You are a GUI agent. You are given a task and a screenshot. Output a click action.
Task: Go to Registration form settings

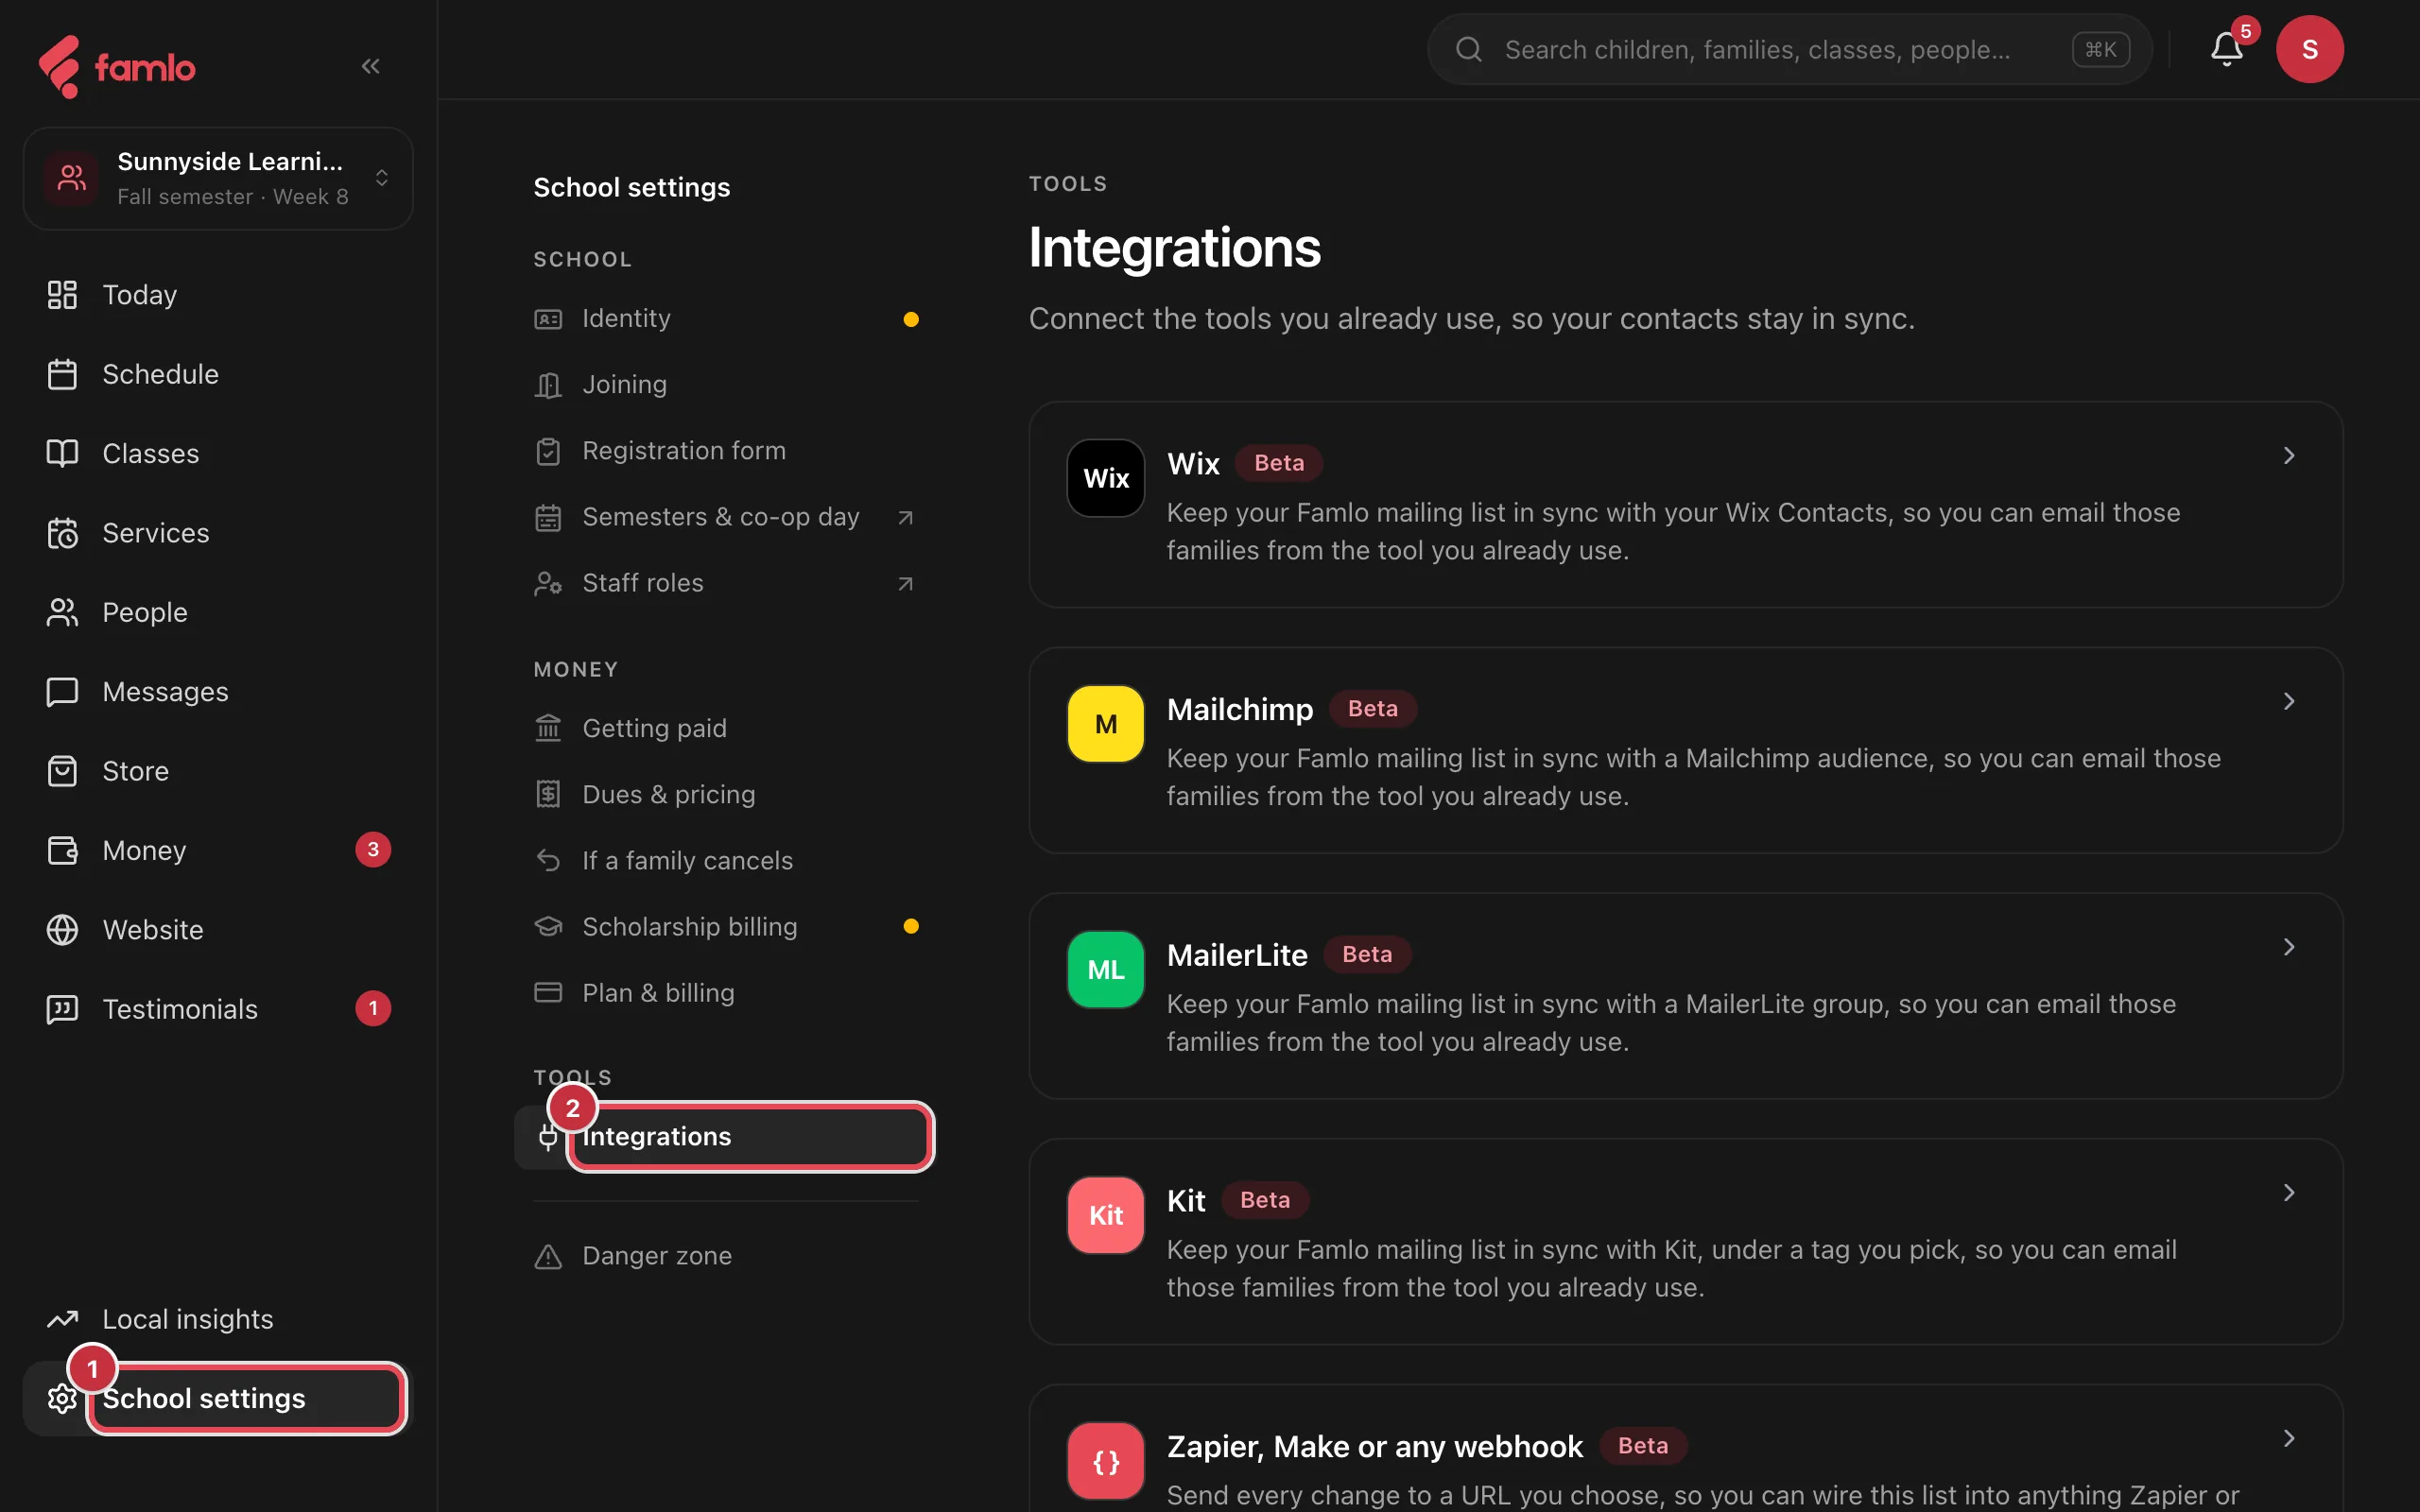(726, 451)
